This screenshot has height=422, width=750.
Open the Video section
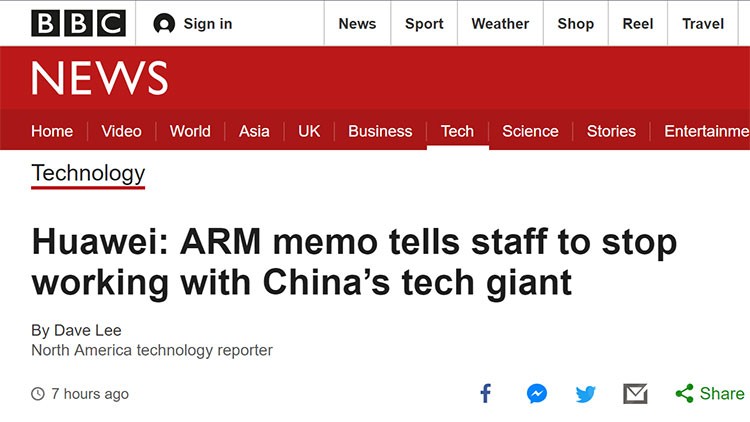click(121, 131)
